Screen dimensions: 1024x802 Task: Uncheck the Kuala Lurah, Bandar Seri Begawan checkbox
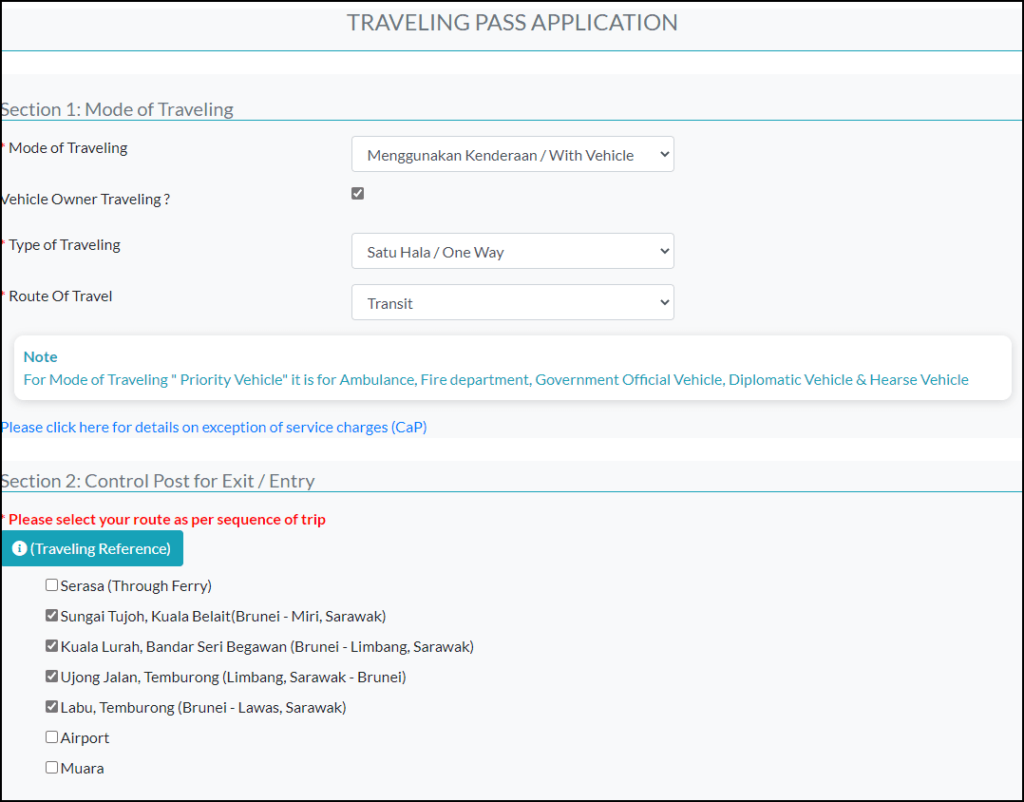[x=51, y=645]
